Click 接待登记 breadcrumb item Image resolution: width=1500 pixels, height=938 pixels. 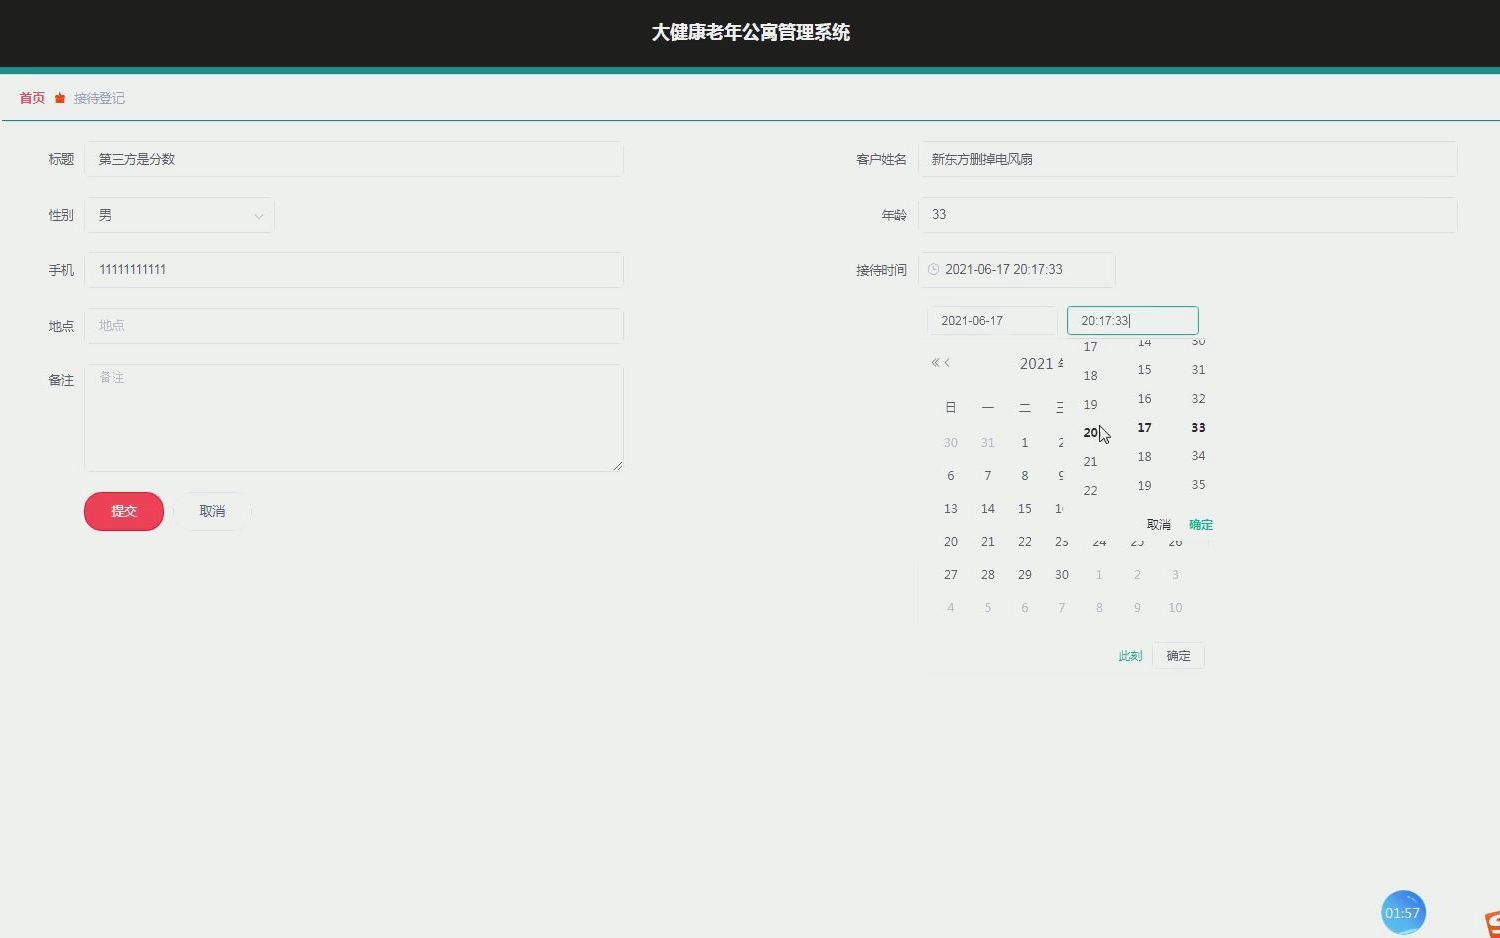click(x=99, y=98)
